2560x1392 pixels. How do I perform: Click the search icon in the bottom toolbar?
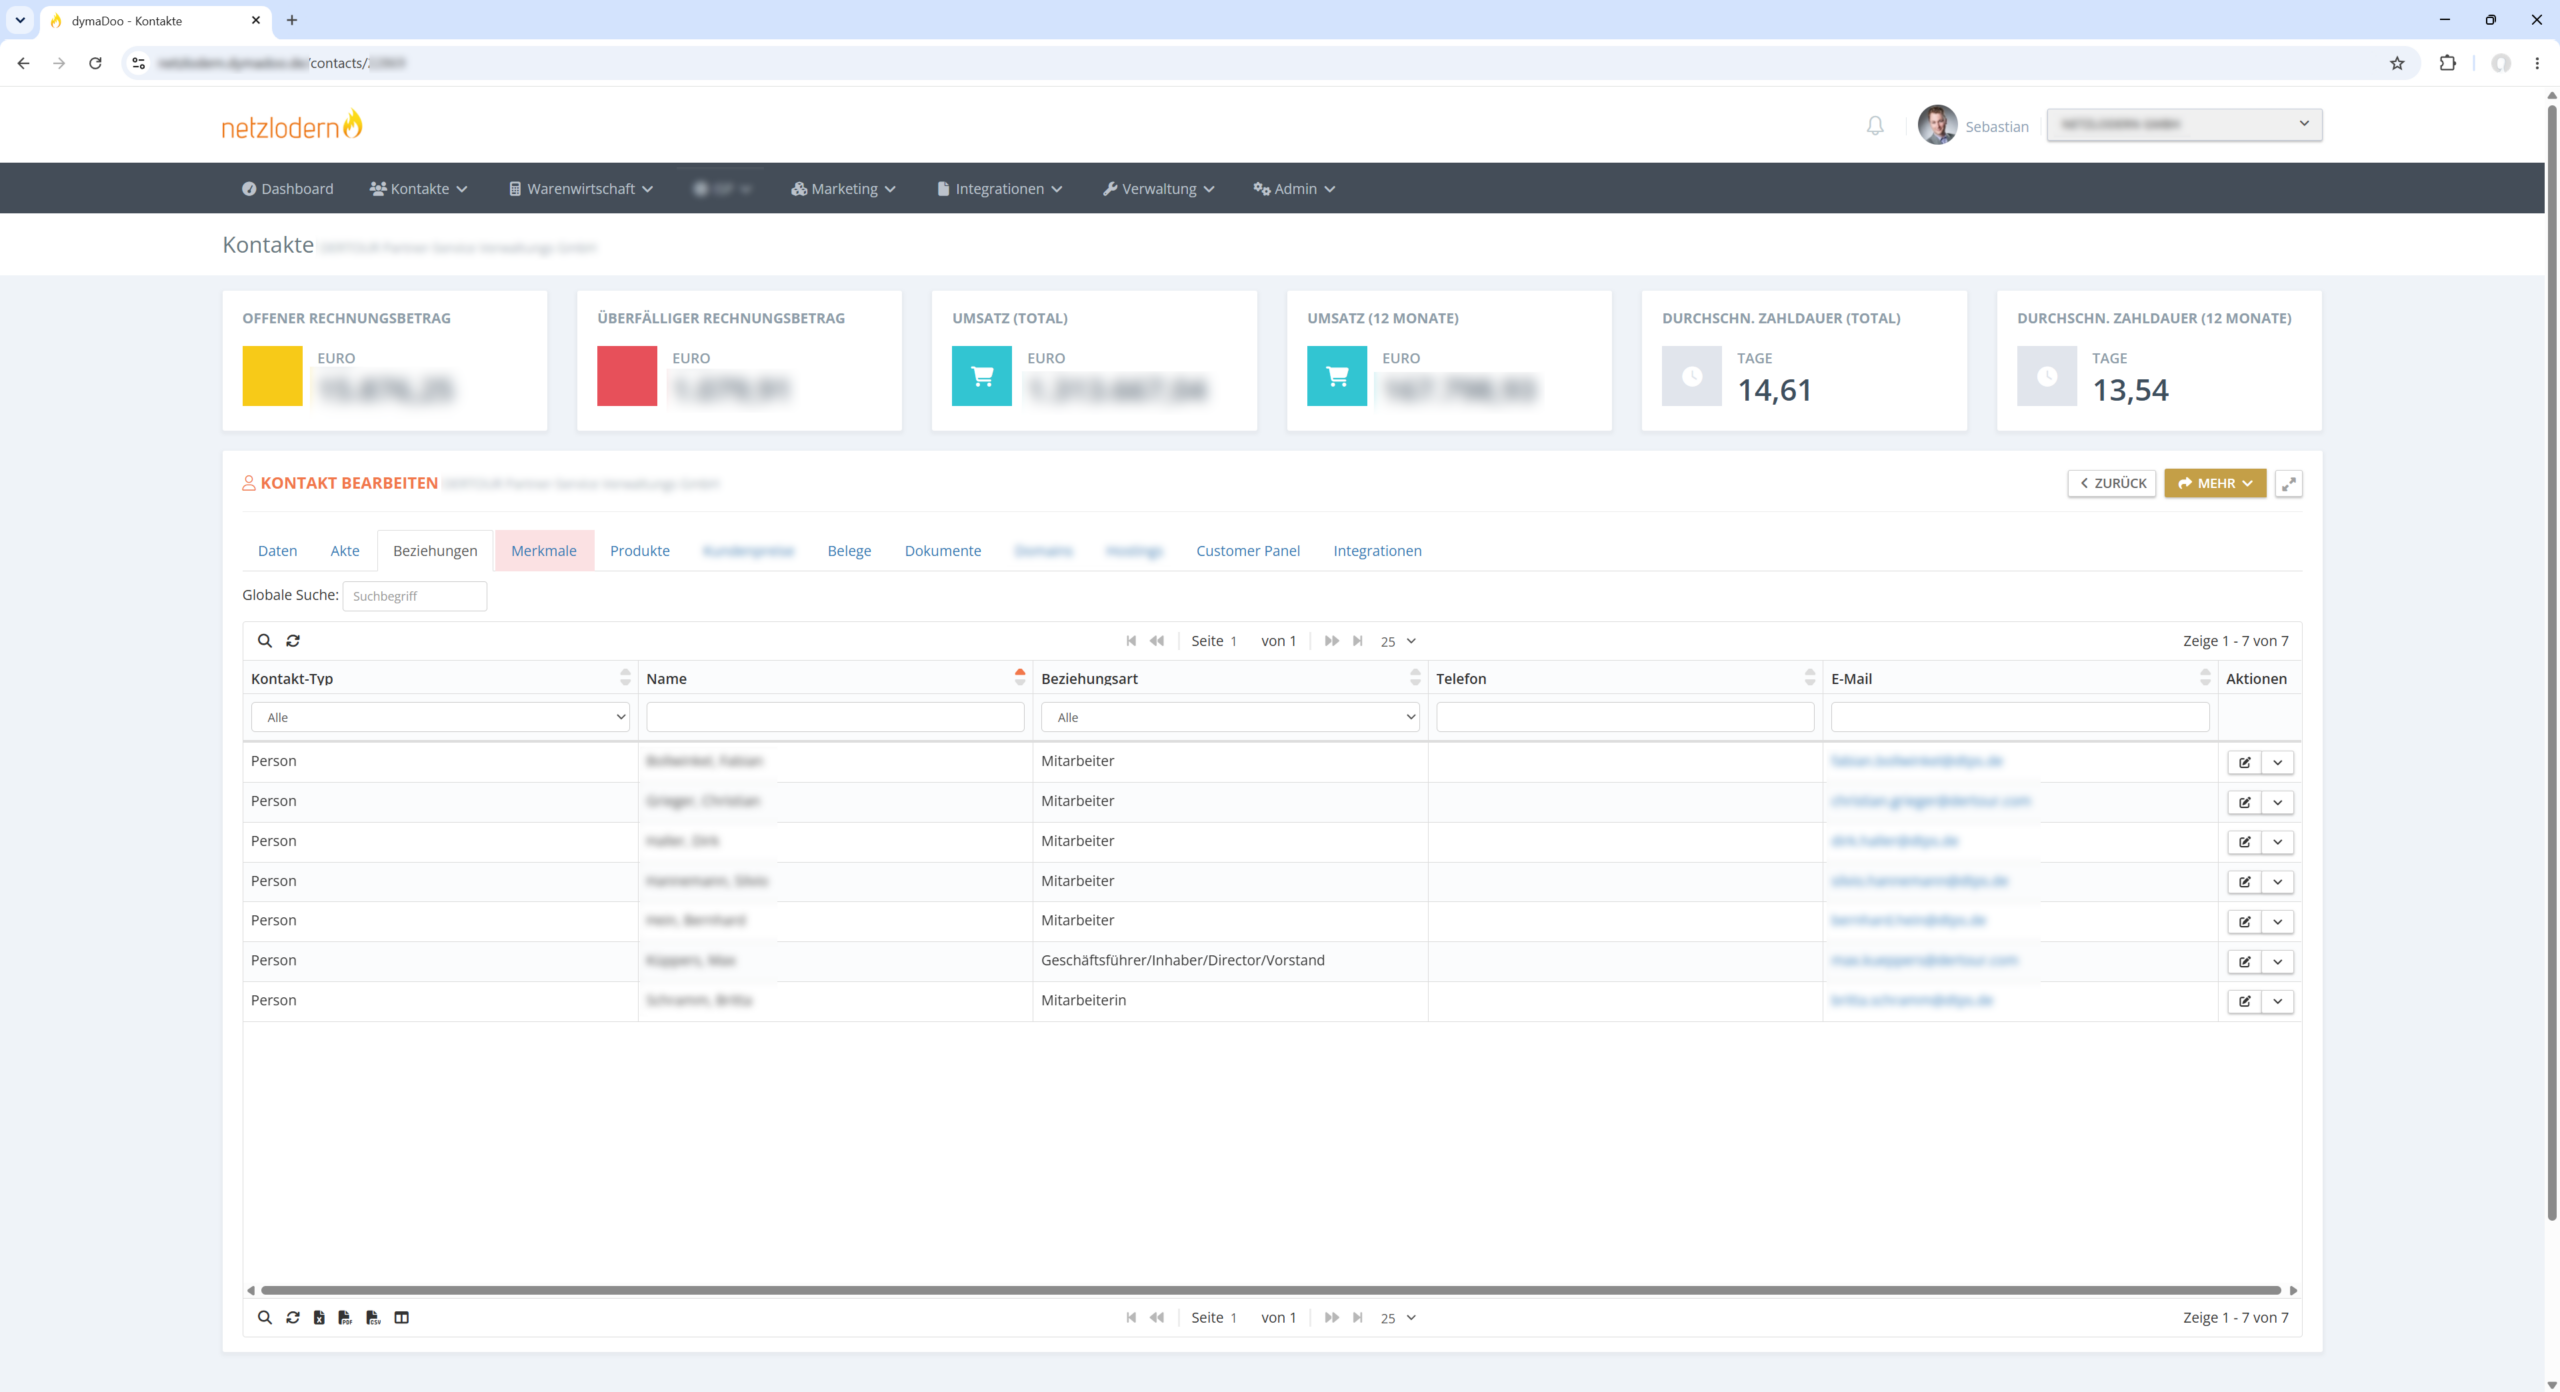tap(265, 1318)
